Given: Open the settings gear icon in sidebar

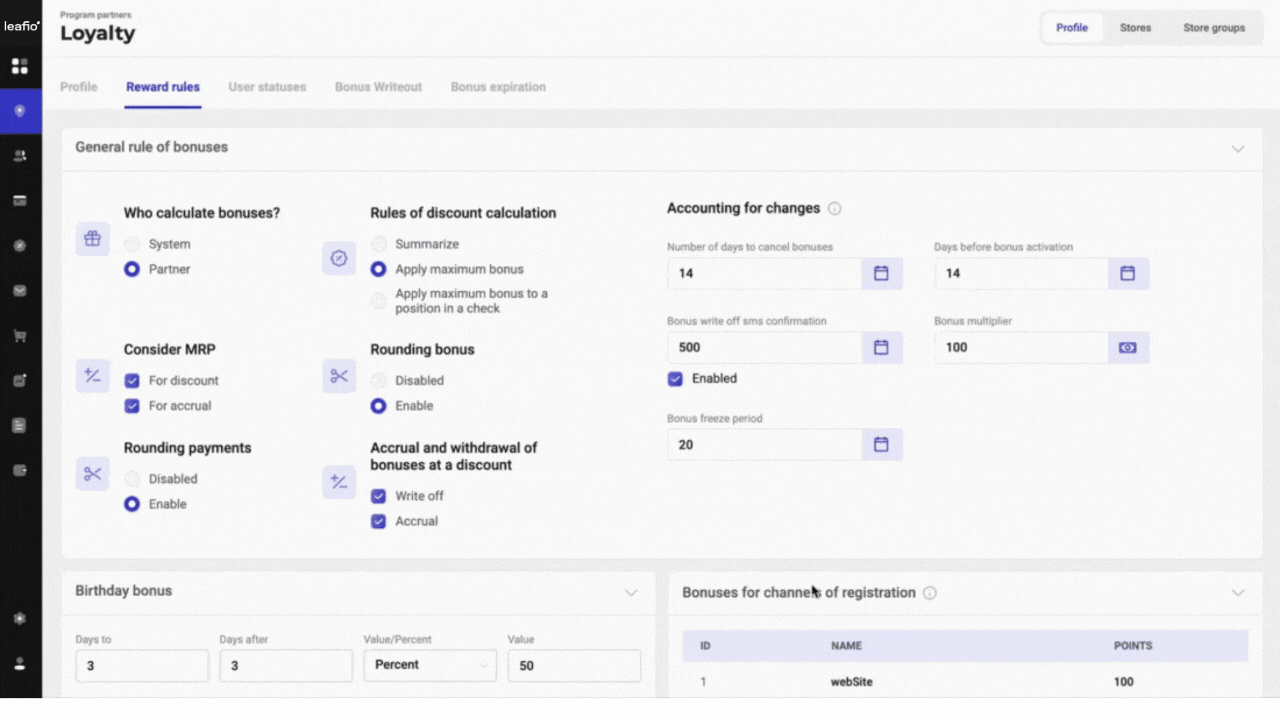Looking at the screenshot, I should click(x=19, y=618).
